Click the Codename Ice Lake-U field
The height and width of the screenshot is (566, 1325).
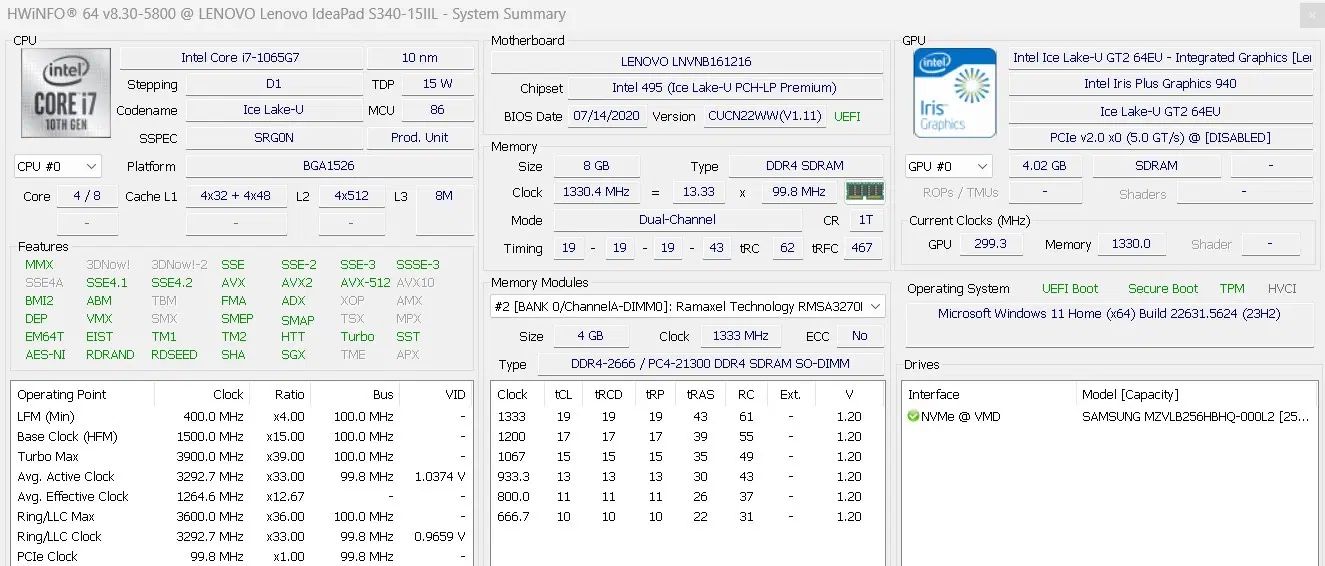pyautogui.click(x=273, y=110)
